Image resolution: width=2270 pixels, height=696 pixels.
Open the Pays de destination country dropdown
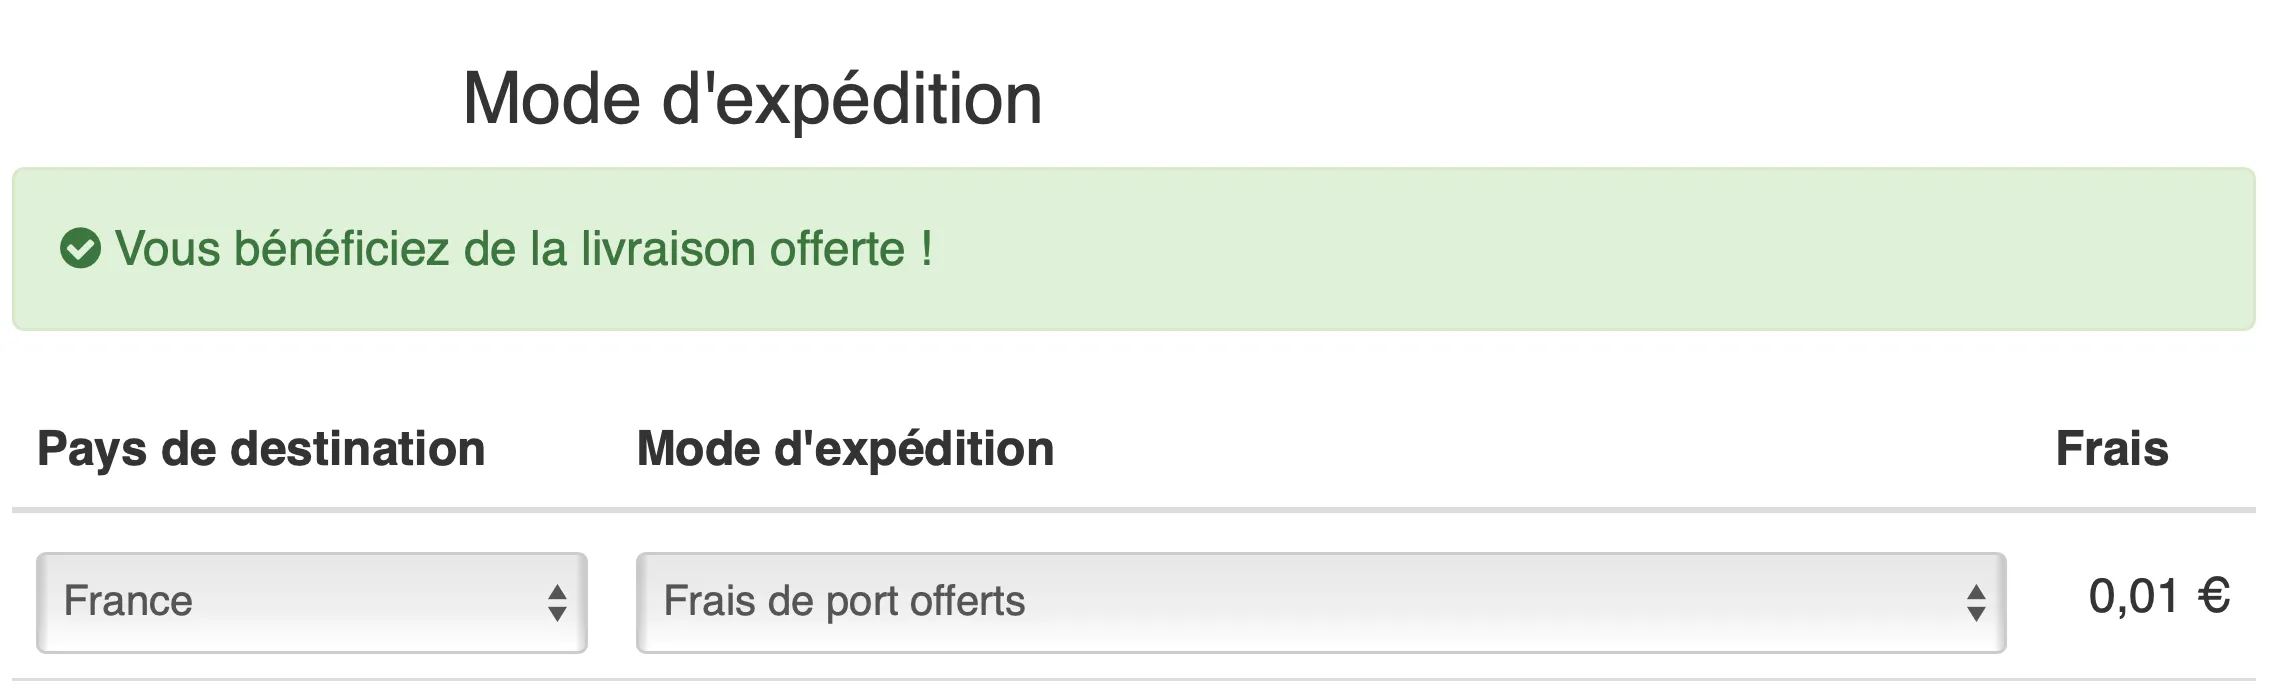[x=311, y=603]
